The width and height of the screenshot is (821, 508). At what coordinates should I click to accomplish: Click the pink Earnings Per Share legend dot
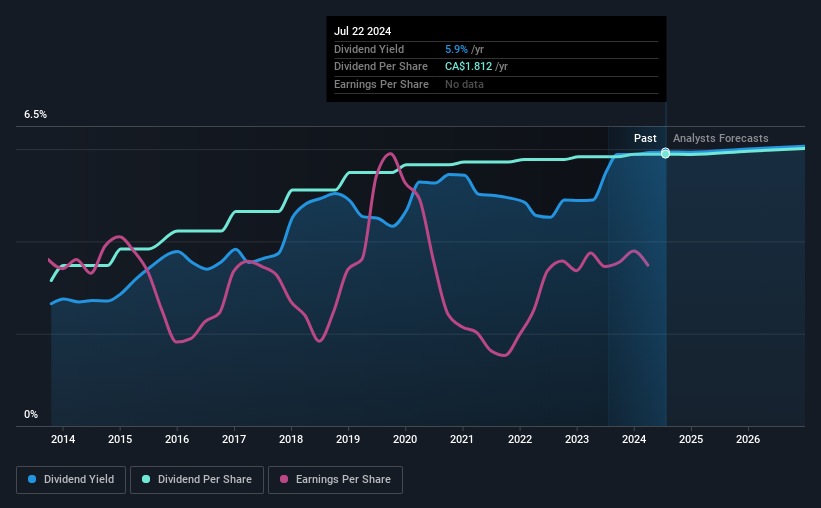(284, 479)
